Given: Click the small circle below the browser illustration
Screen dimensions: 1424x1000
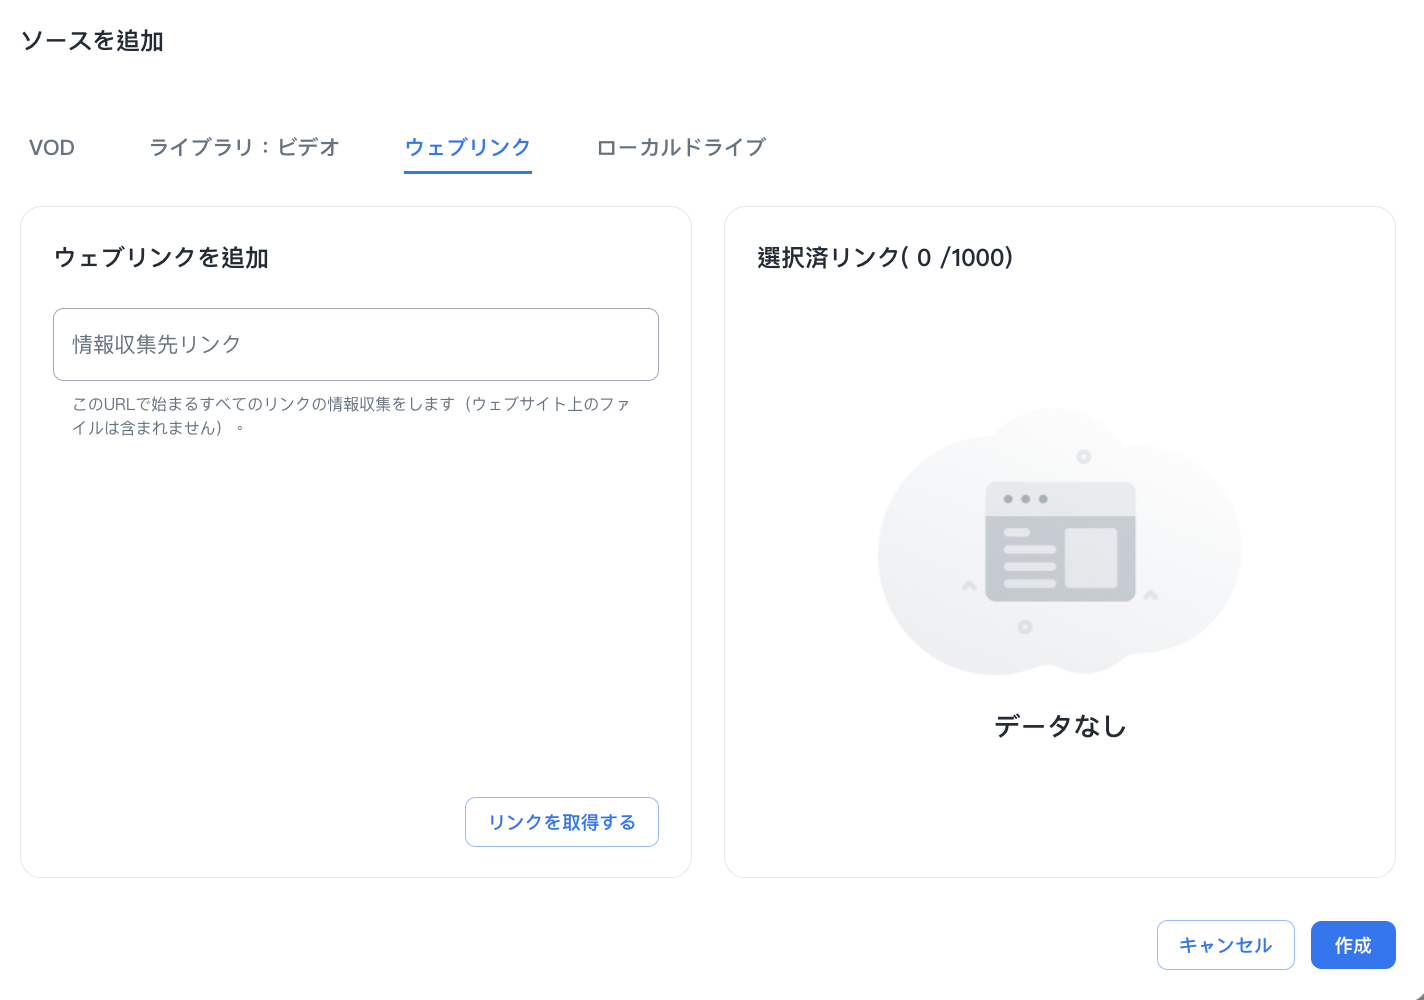Looking at the screenshot, I should (x=1024, y=627).
